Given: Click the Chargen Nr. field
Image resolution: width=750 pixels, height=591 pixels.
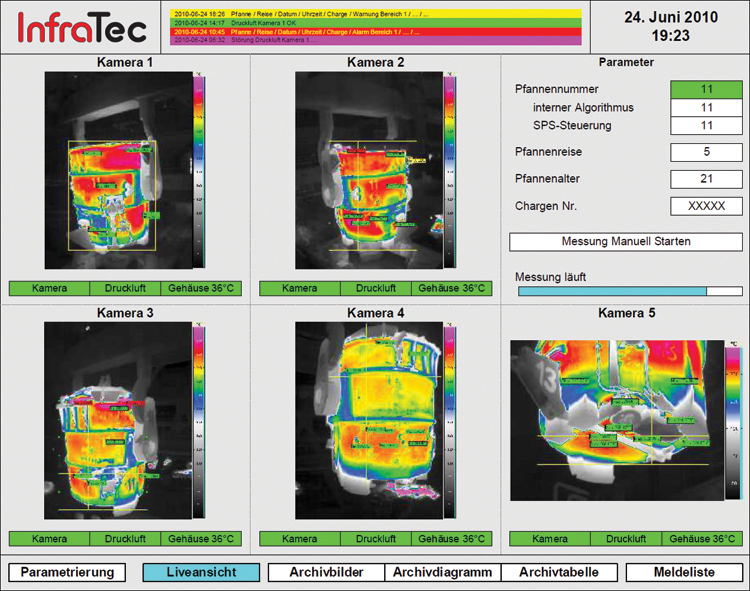Looking at the screenshot, I should point(706,206).
